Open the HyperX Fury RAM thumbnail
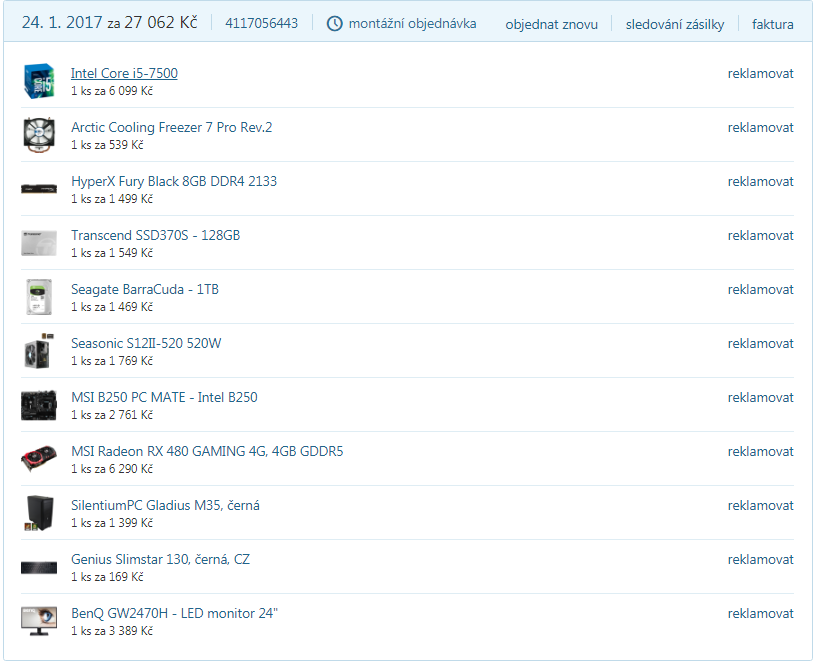This screenshot has width=814, height=668. coord(39,188)
